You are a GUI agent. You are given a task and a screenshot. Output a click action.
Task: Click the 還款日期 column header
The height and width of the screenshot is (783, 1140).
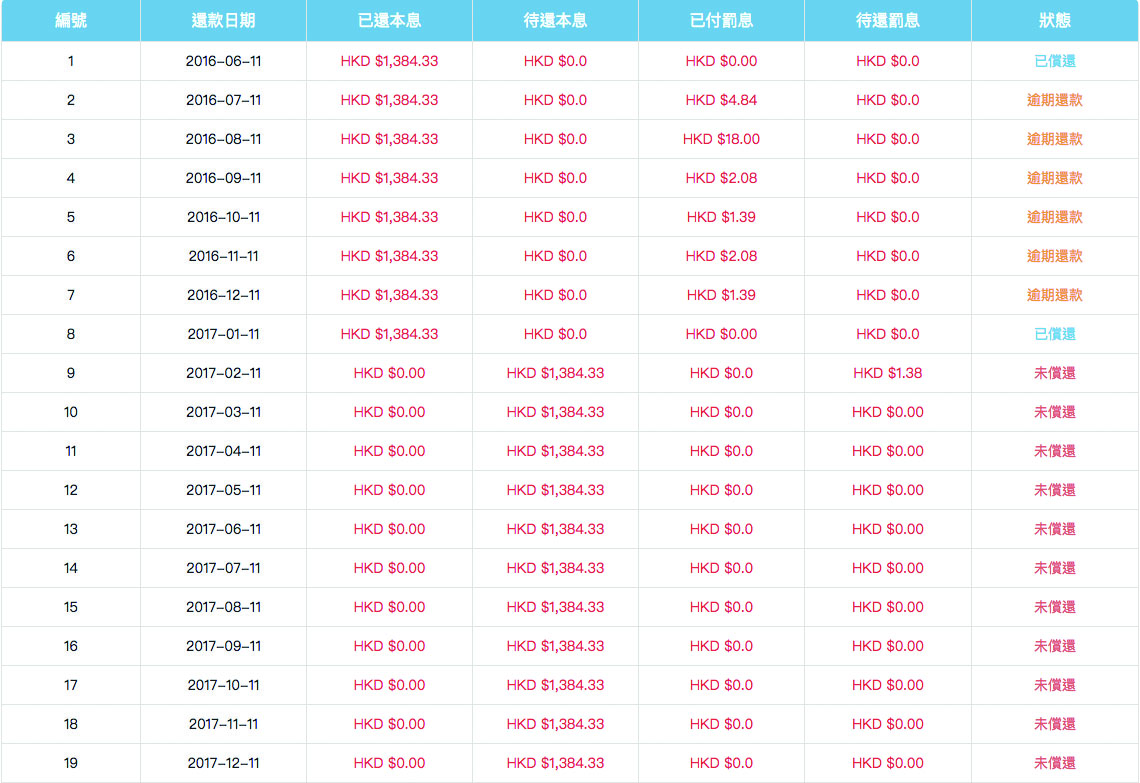223,21
